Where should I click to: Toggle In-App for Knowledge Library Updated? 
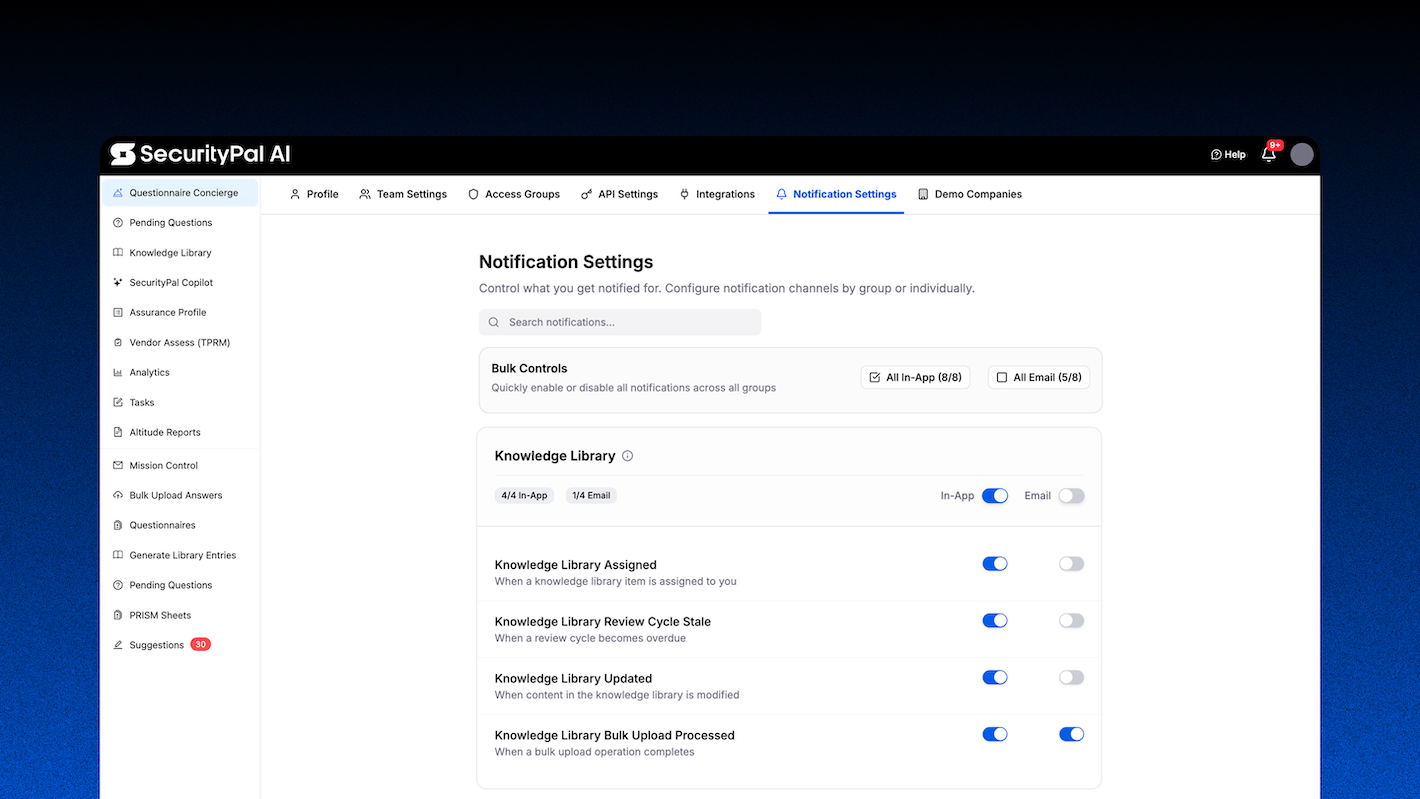[995, 678]
